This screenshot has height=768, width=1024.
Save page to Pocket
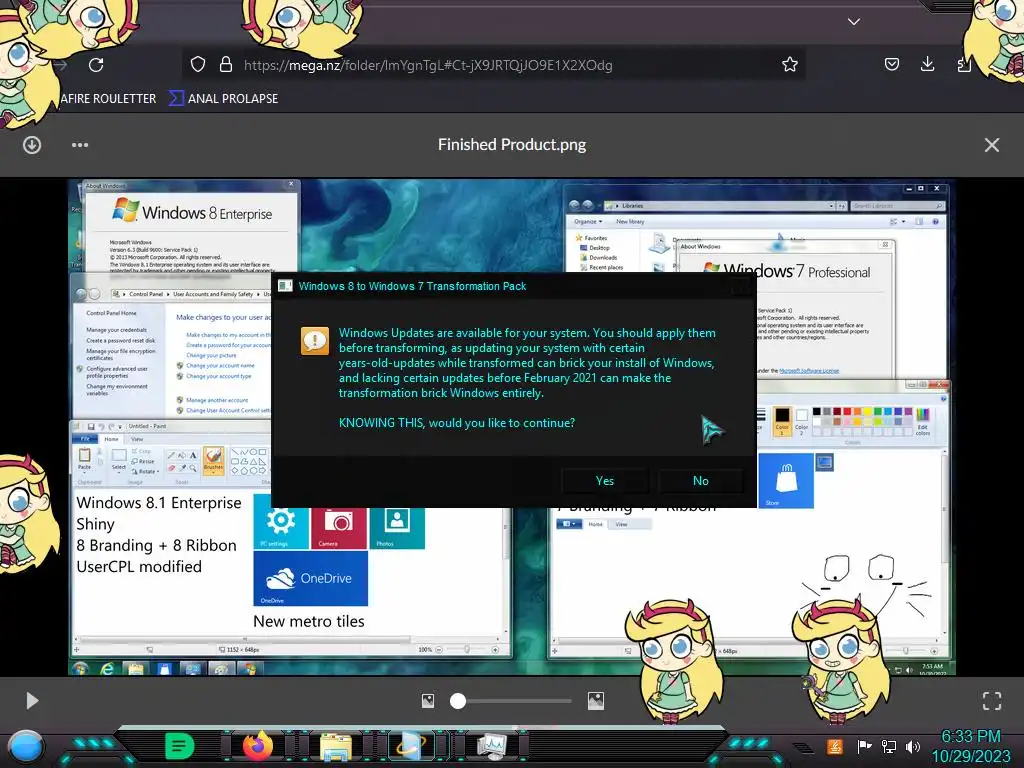coord(891,64)
